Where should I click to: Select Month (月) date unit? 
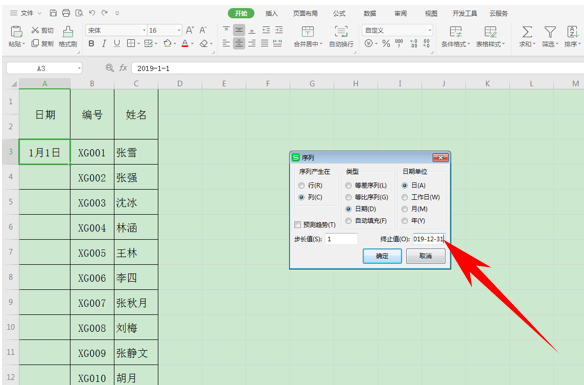404,209
